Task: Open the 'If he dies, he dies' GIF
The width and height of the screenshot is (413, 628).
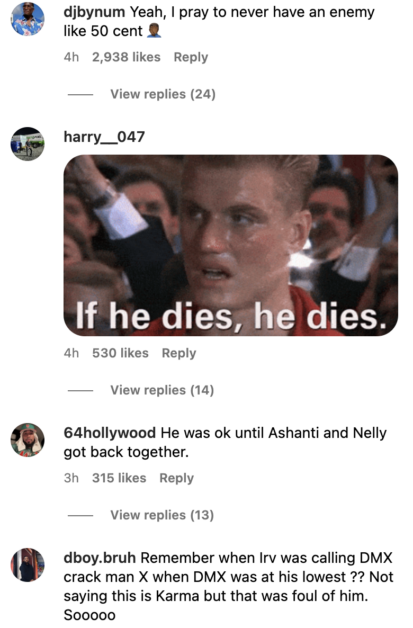Action: [231, 246]
